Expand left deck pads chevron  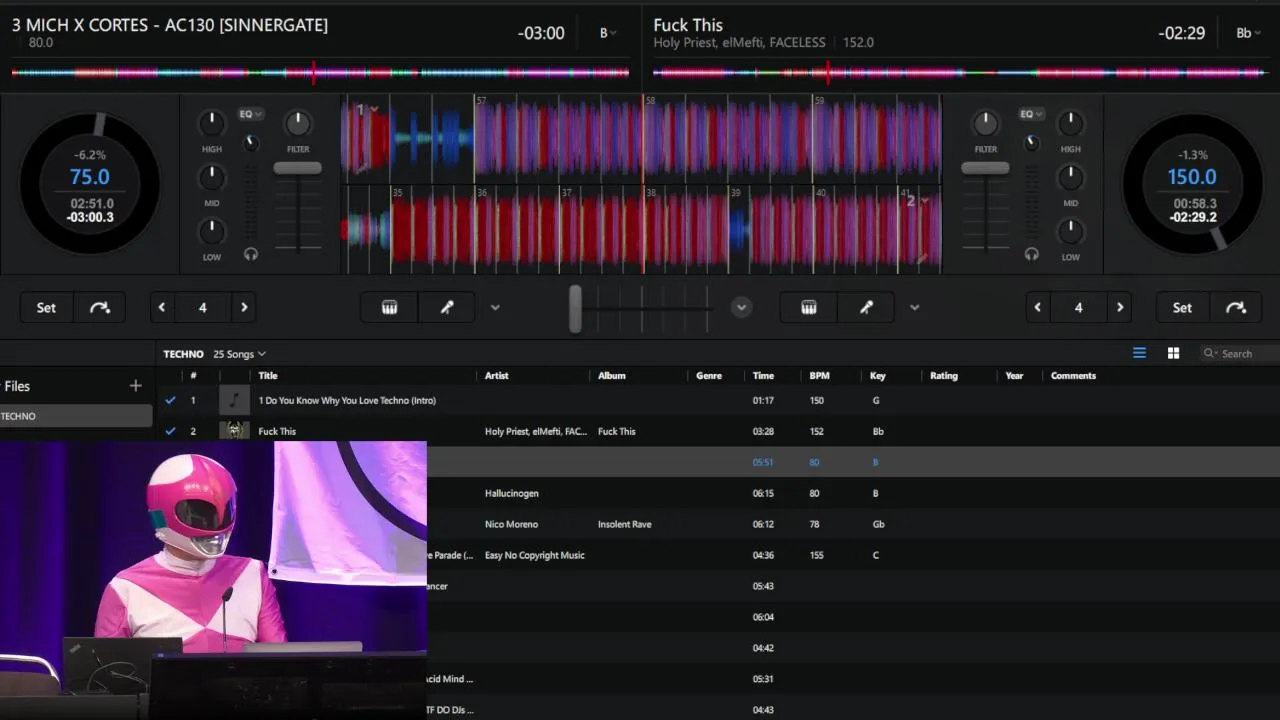[495, 308]
